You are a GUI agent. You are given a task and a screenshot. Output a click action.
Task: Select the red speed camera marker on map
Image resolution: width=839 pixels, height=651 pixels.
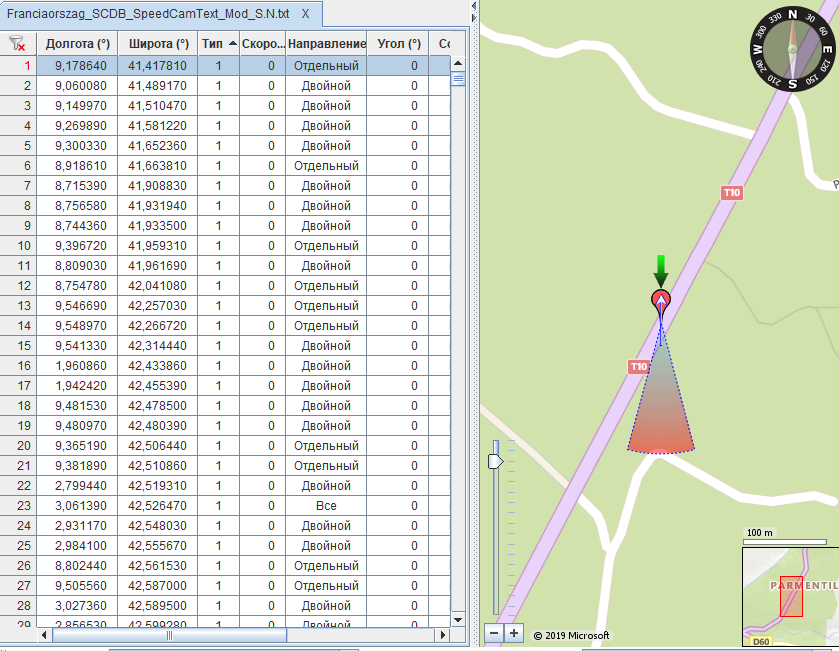click(661, 300)
